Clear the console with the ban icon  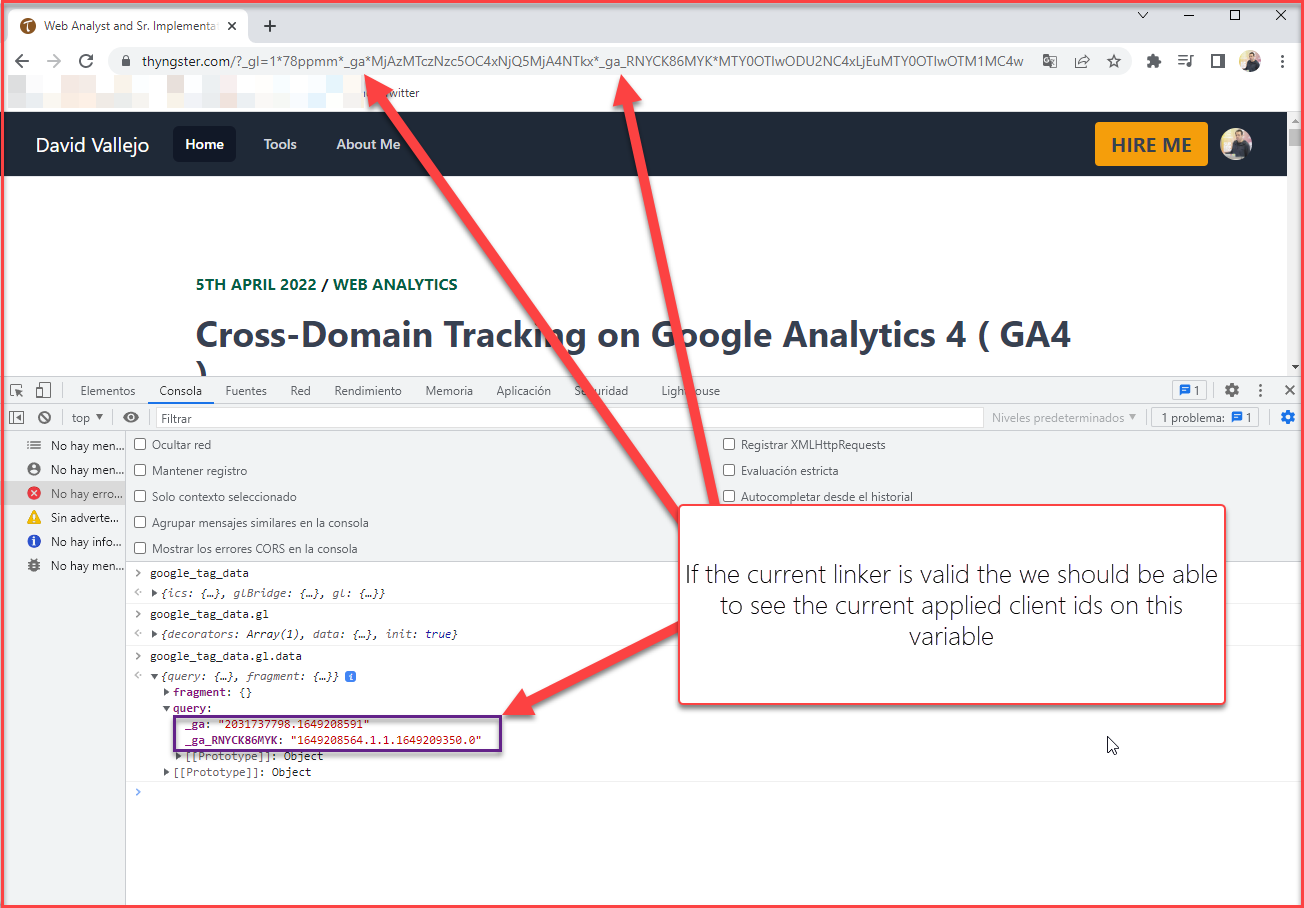click(x=44, y=418)
